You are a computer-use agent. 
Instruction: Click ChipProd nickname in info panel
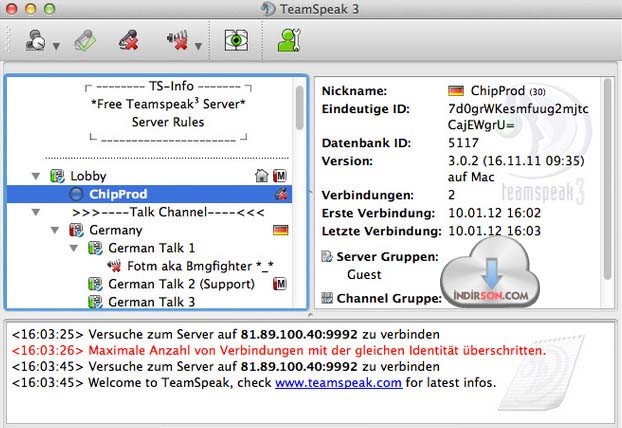497,90
